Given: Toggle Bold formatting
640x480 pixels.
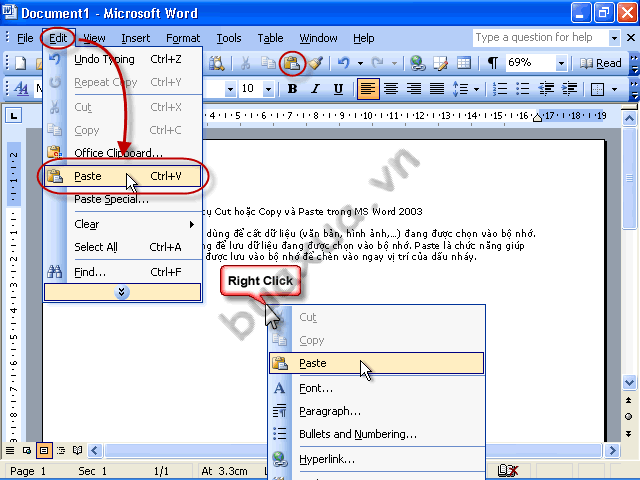Looking at the screenshot, I should point(292,89).
